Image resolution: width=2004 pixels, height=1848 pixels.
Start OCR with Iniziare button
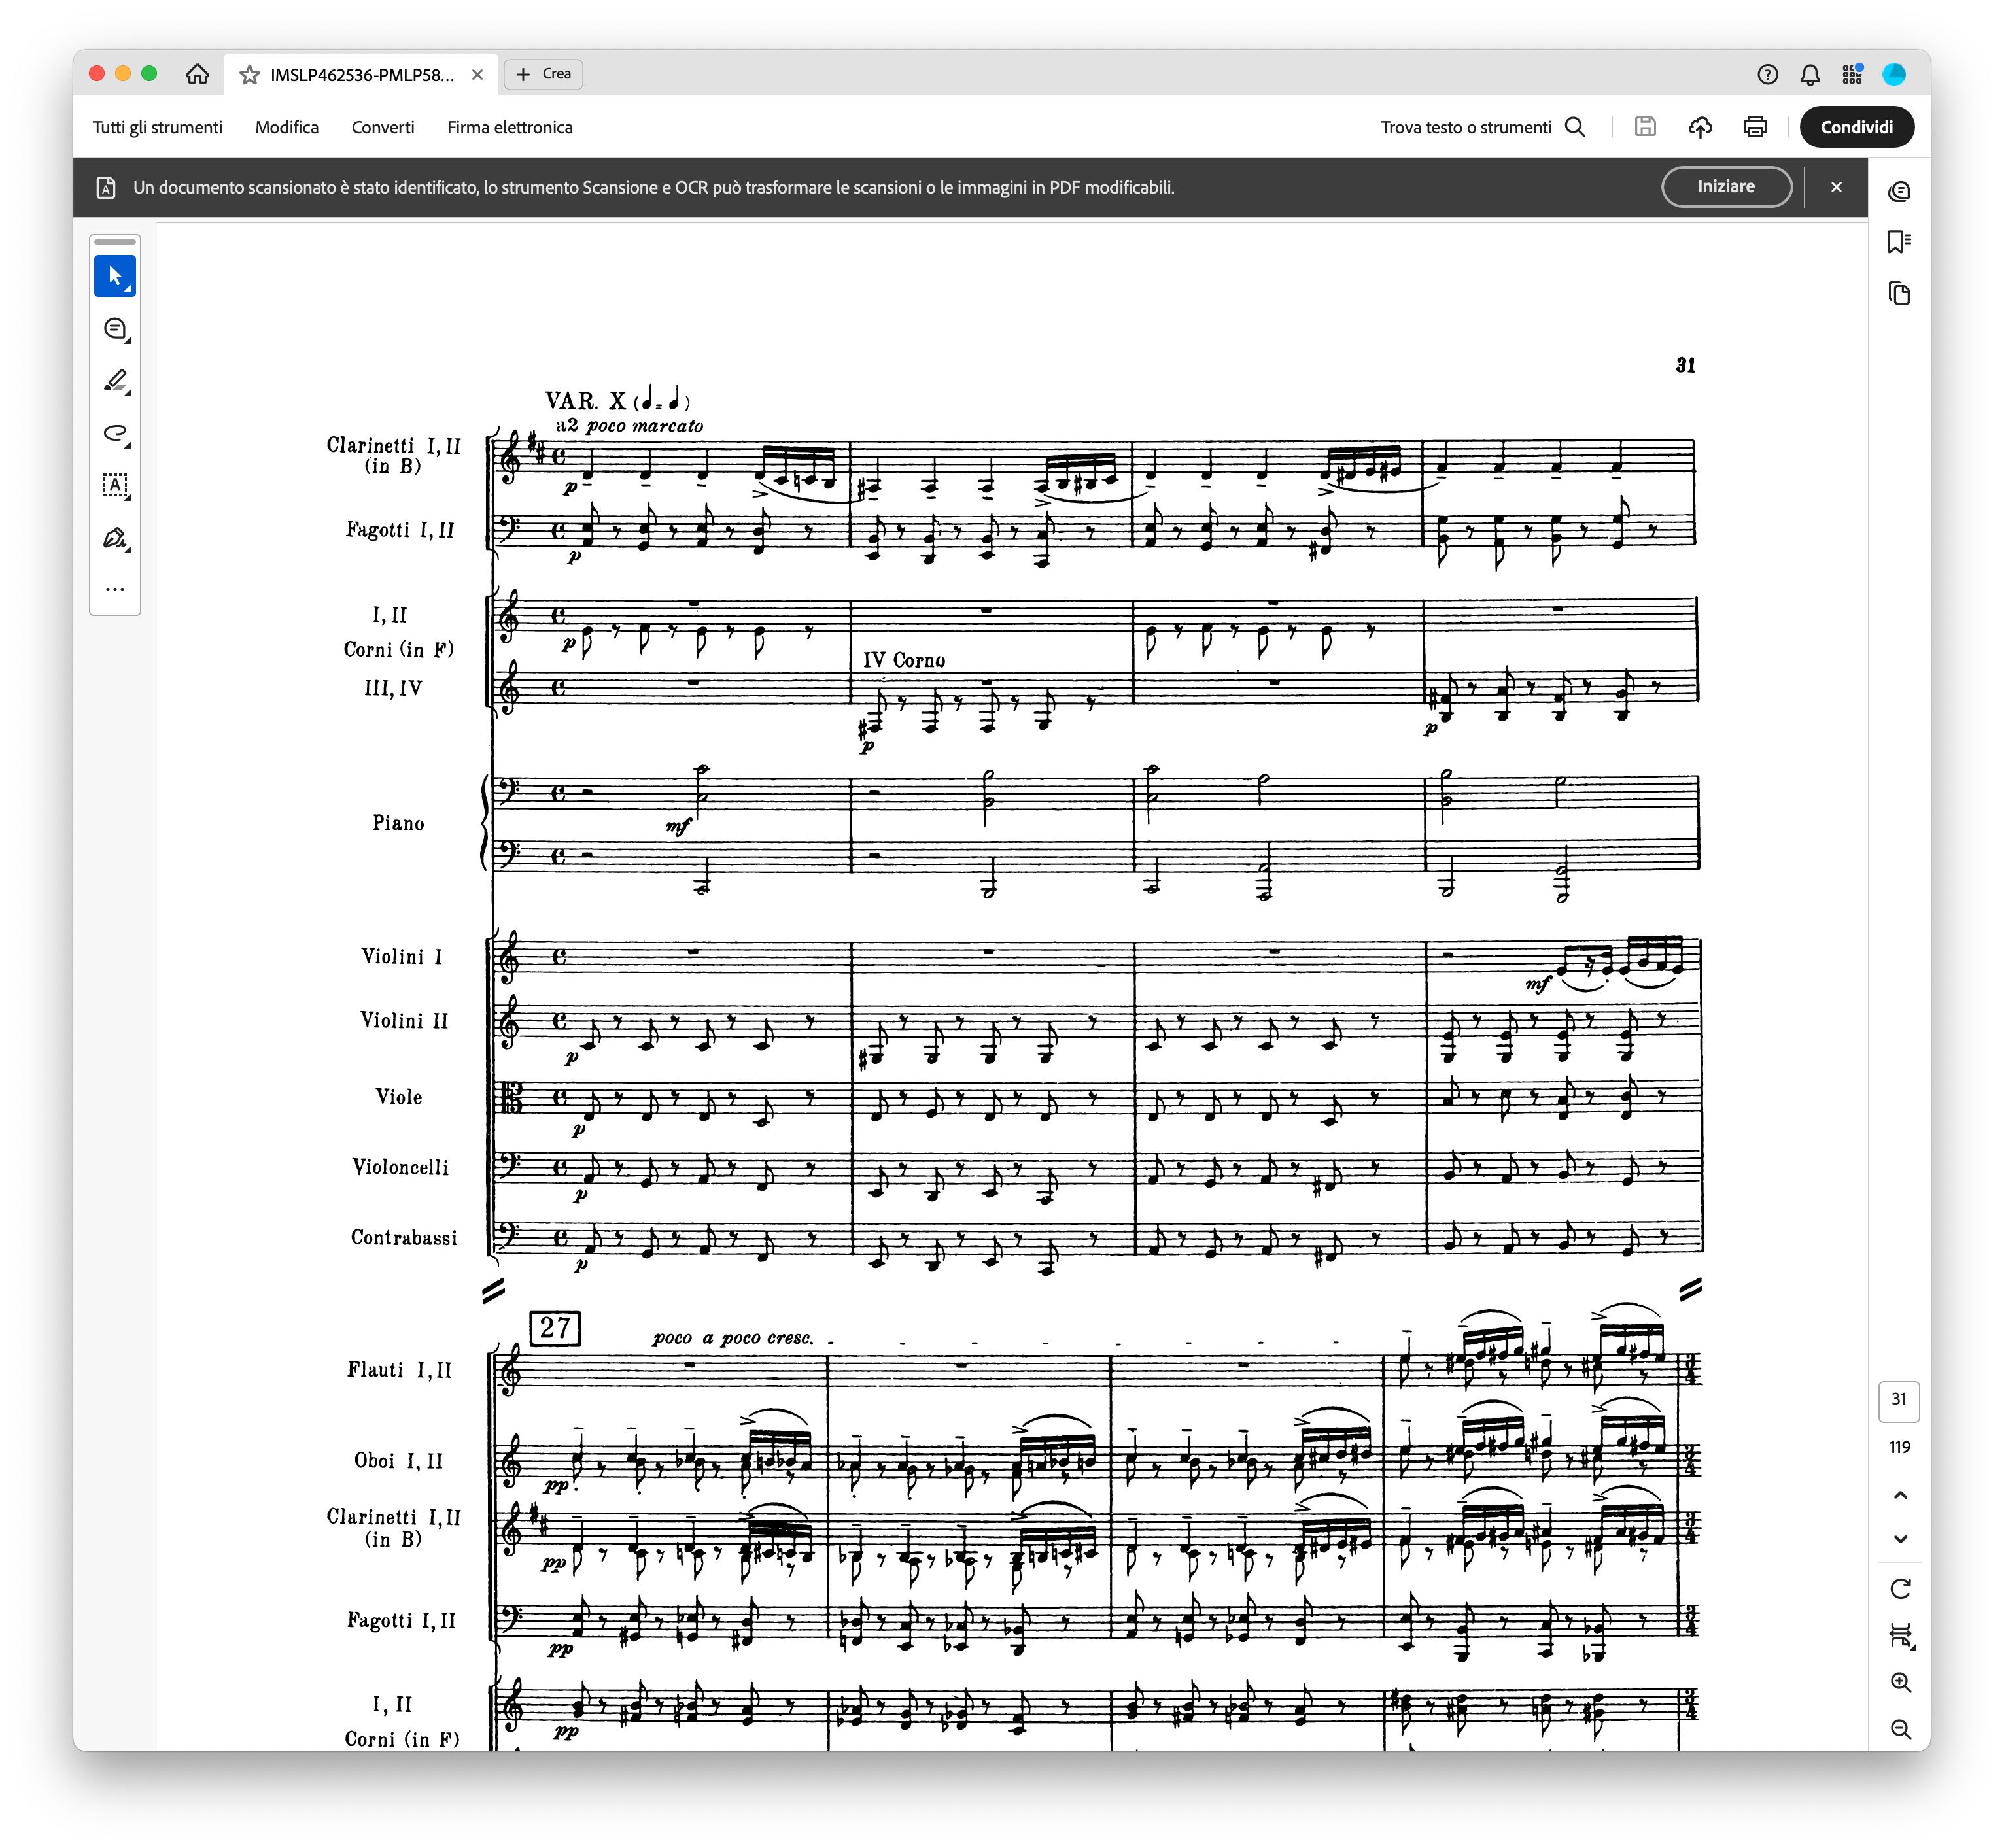pyautogui.click(x=1726, y=187)
